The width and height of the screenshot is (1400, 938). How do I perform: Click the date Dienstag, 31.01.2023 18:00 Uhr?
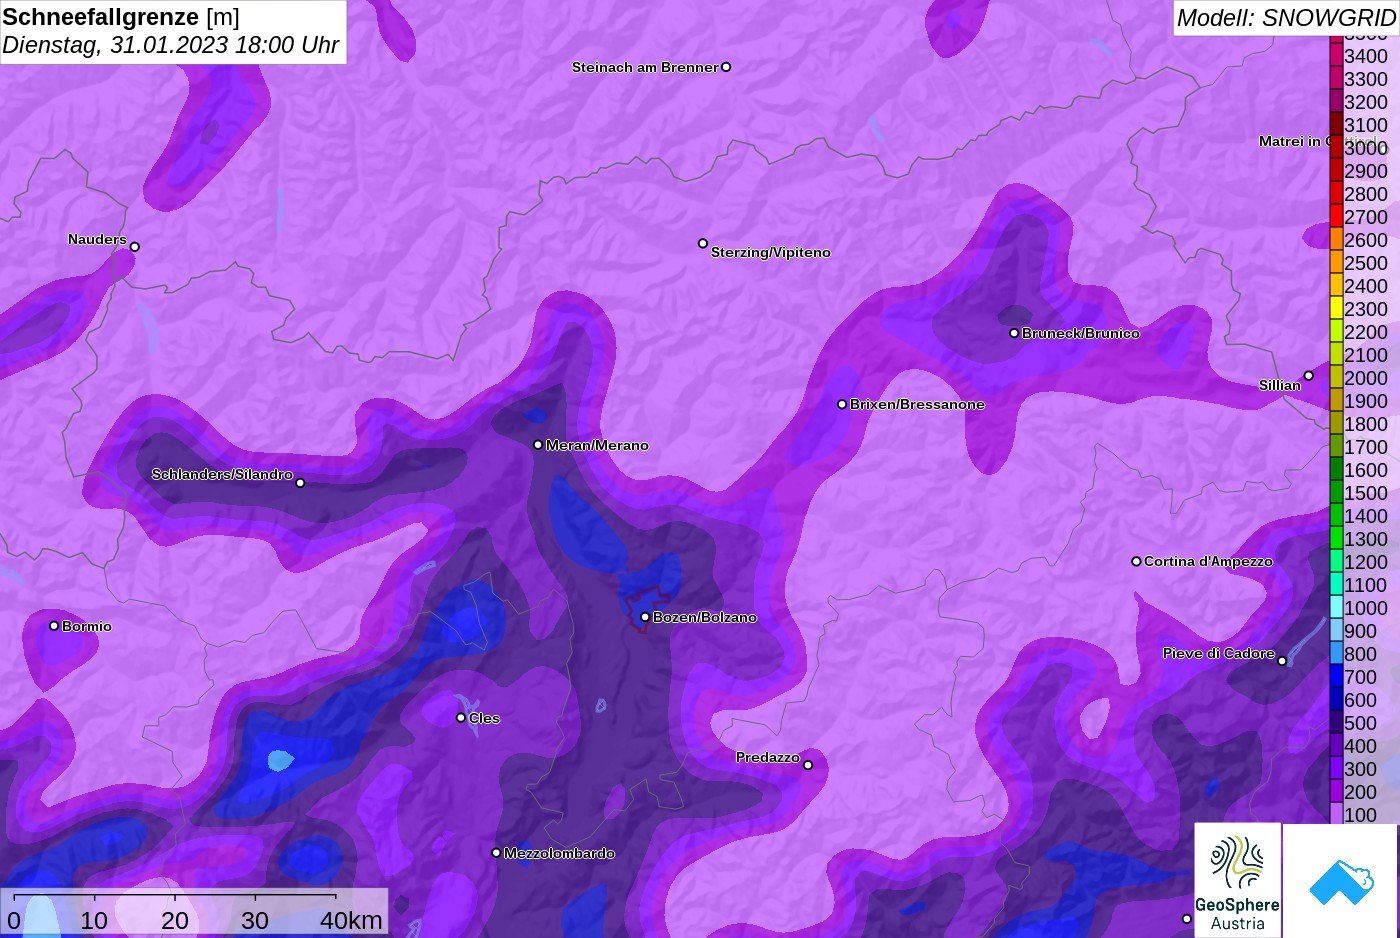pos(171,45)
